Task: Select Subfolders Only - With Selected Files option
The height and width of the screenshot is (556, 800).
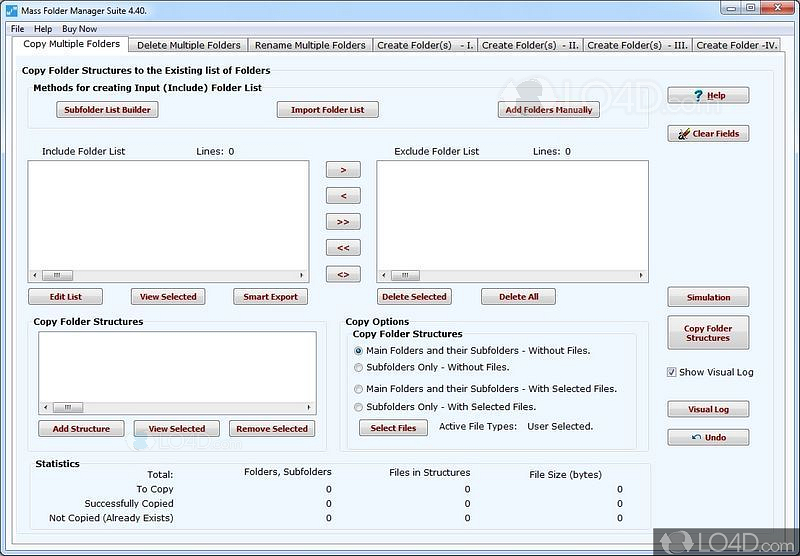Action: click(x=359, y=407)
